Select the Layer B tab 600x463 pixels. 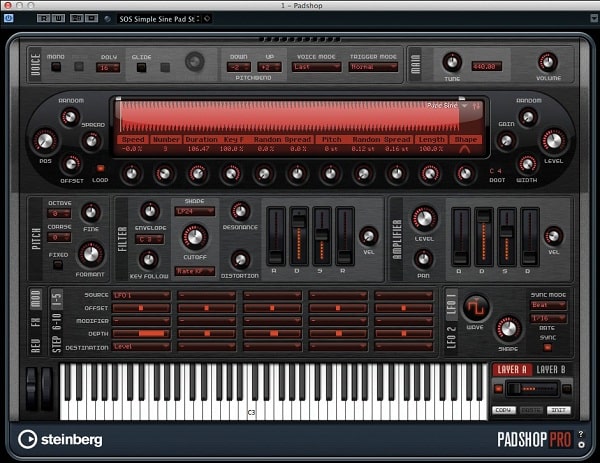pos(550,370)
